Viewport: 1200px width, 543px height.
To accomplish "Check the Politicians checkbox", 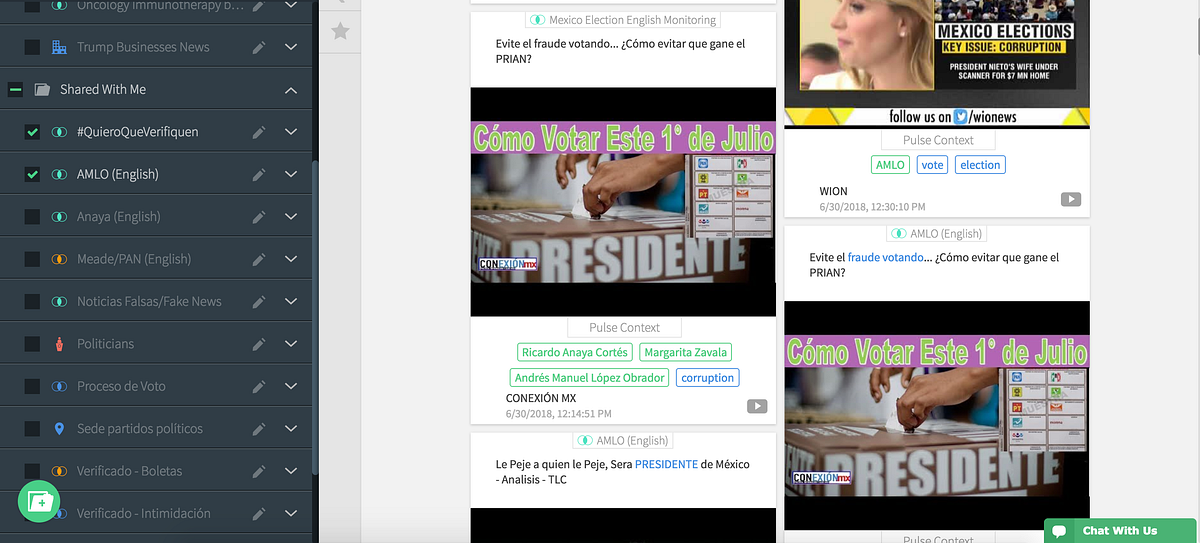I will click(x=32, y=343).
